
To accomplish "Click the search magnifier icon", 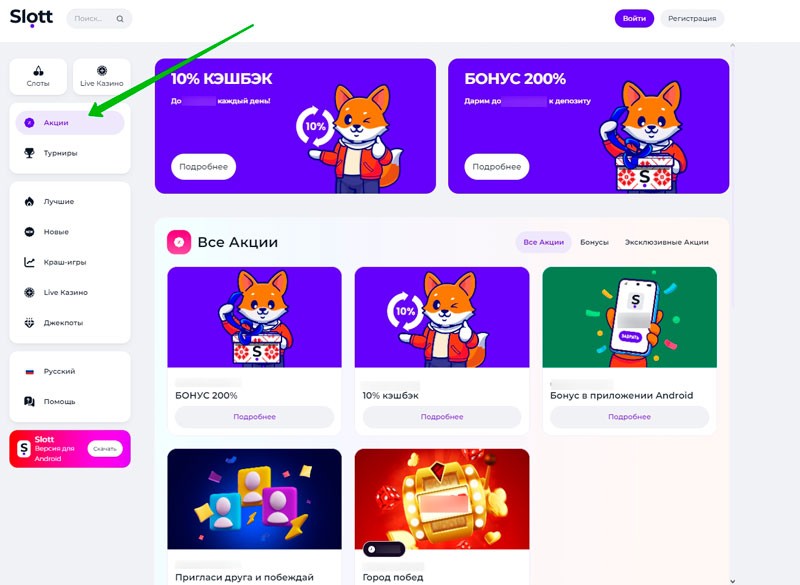I will pyautogui.click(x=120, y=19).
